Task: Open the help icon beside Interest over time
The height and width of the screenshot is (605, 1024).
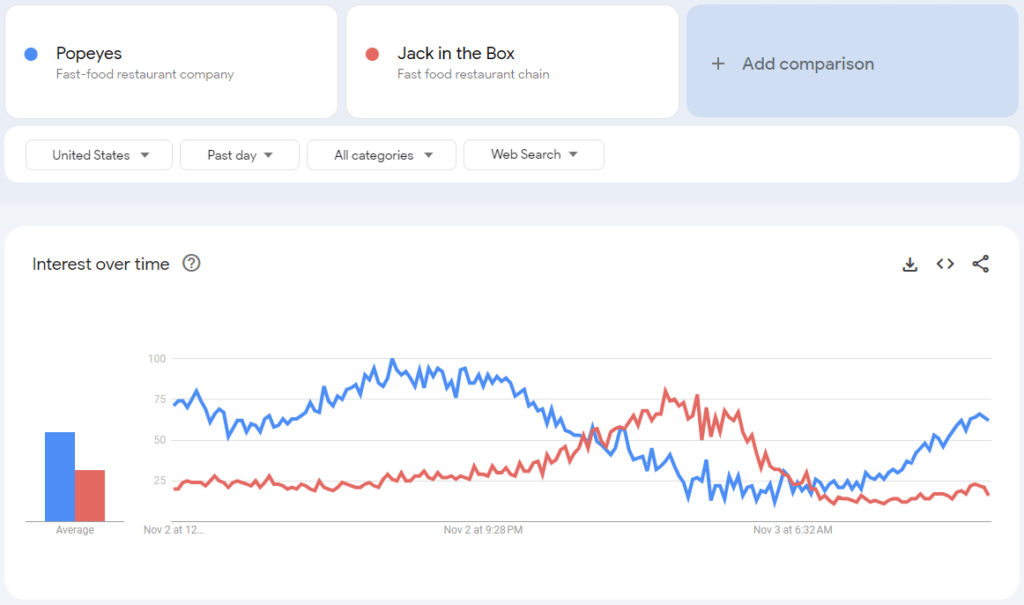Action: (x=191, y=263)
